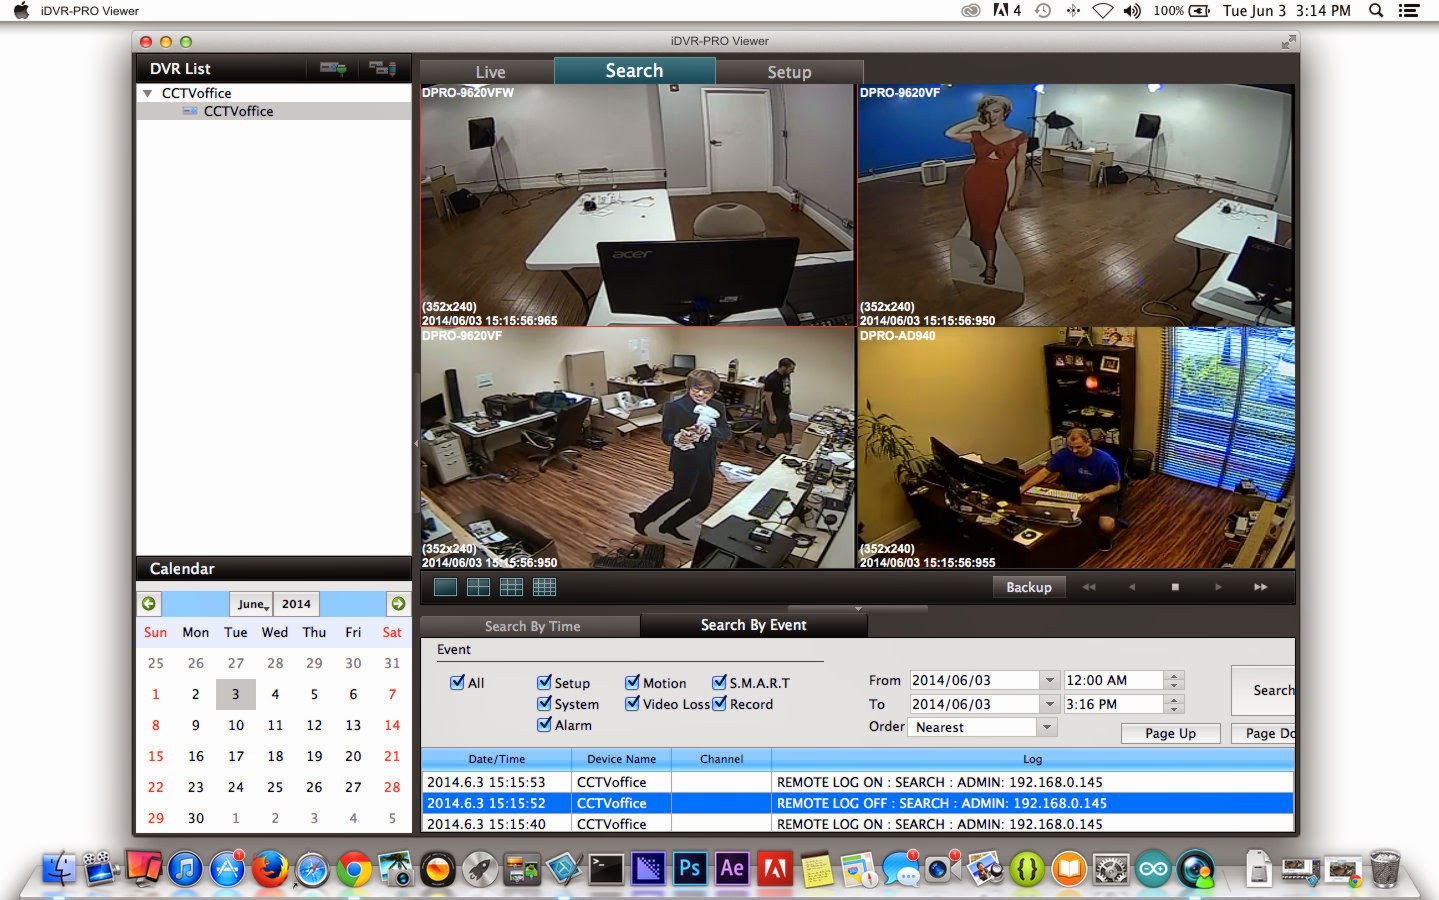Go to next month in Calendar
1439x900 pixels.
point(398,604)
